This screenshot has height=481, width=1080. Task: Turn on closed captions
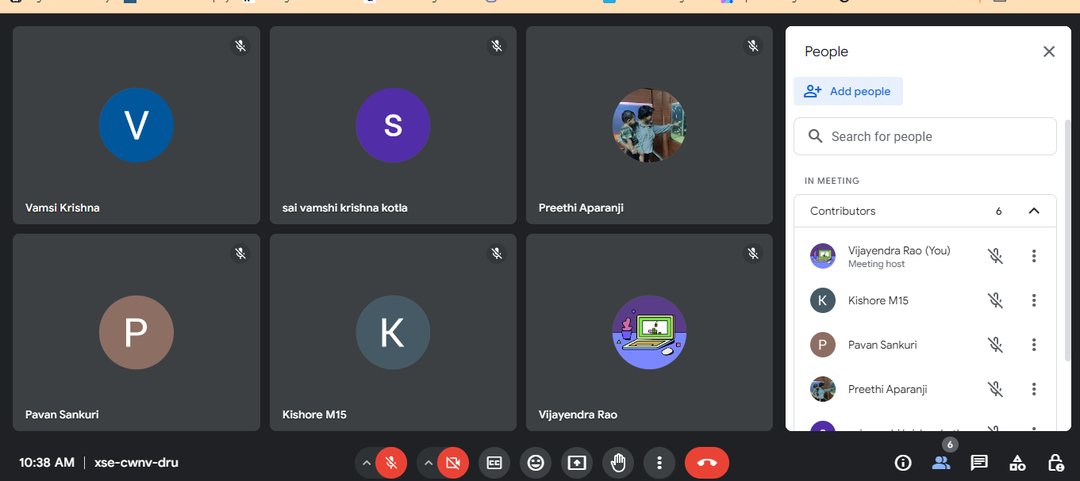click(495, 462)
